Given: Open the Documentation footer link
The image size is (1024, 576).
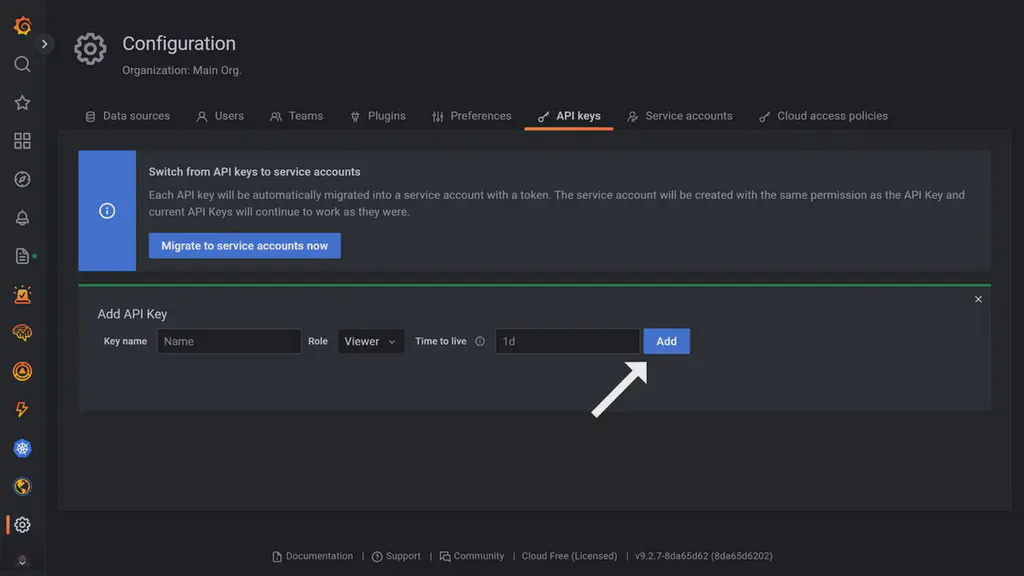Looking at the screenshot, I should coord(314,556).
